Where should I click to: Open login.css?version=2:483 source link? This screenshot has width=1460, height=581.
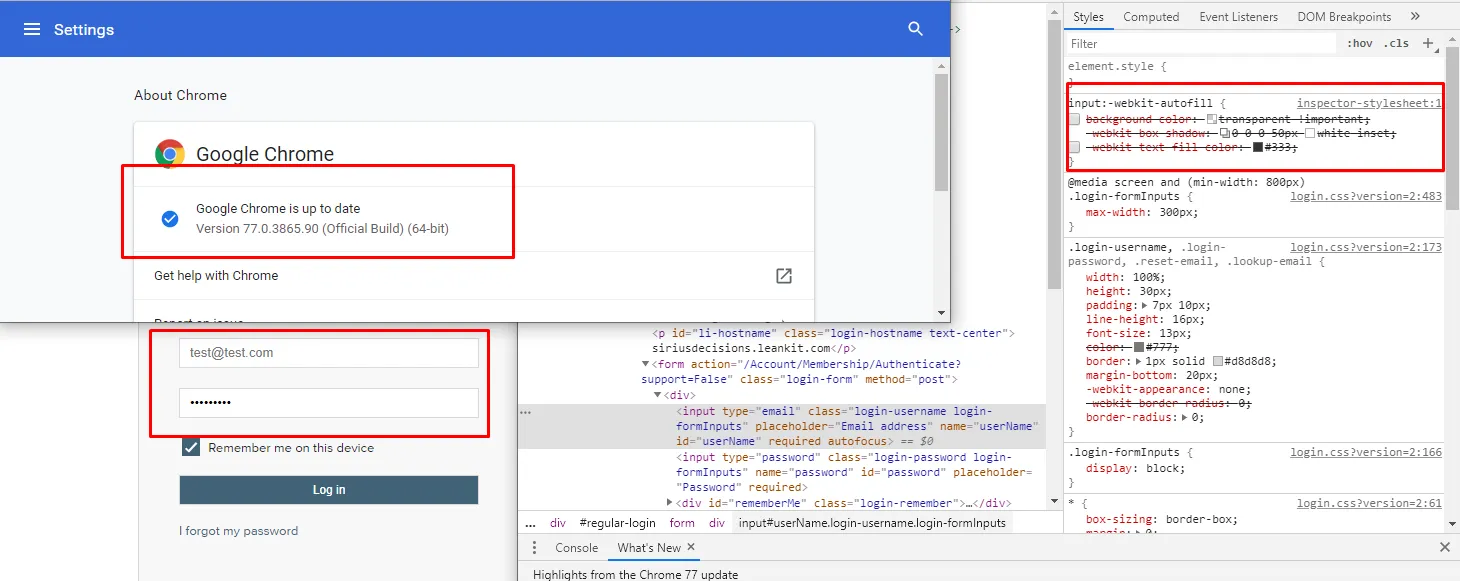tap(1366, 196)
